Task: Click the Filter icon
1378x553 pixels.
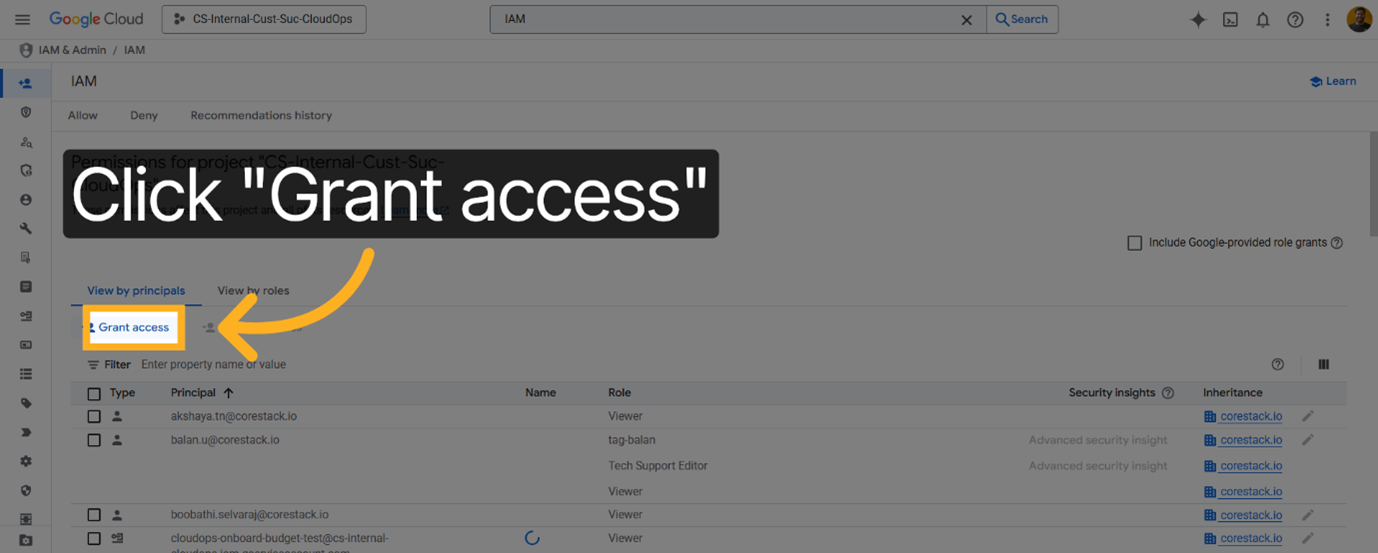Action: pyautogui.click(x=94, y=365)
